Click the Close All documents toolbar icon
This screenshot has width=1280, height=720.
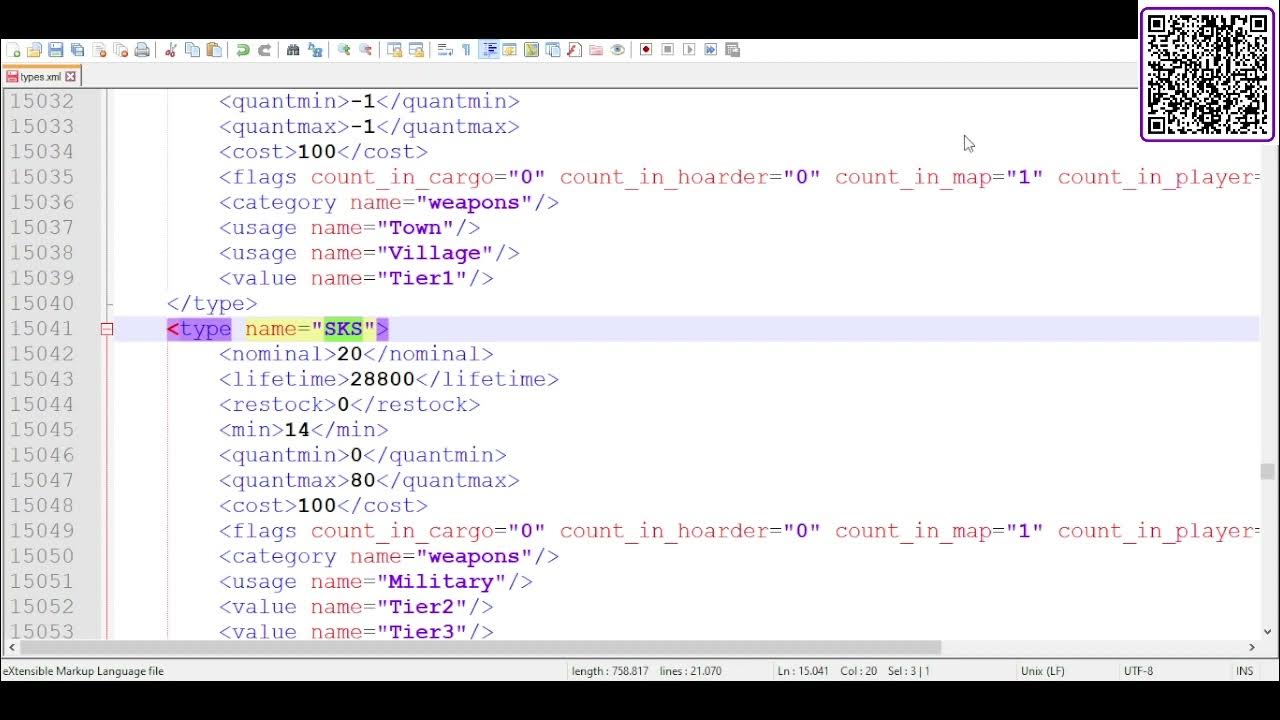(x=120, y=50)
